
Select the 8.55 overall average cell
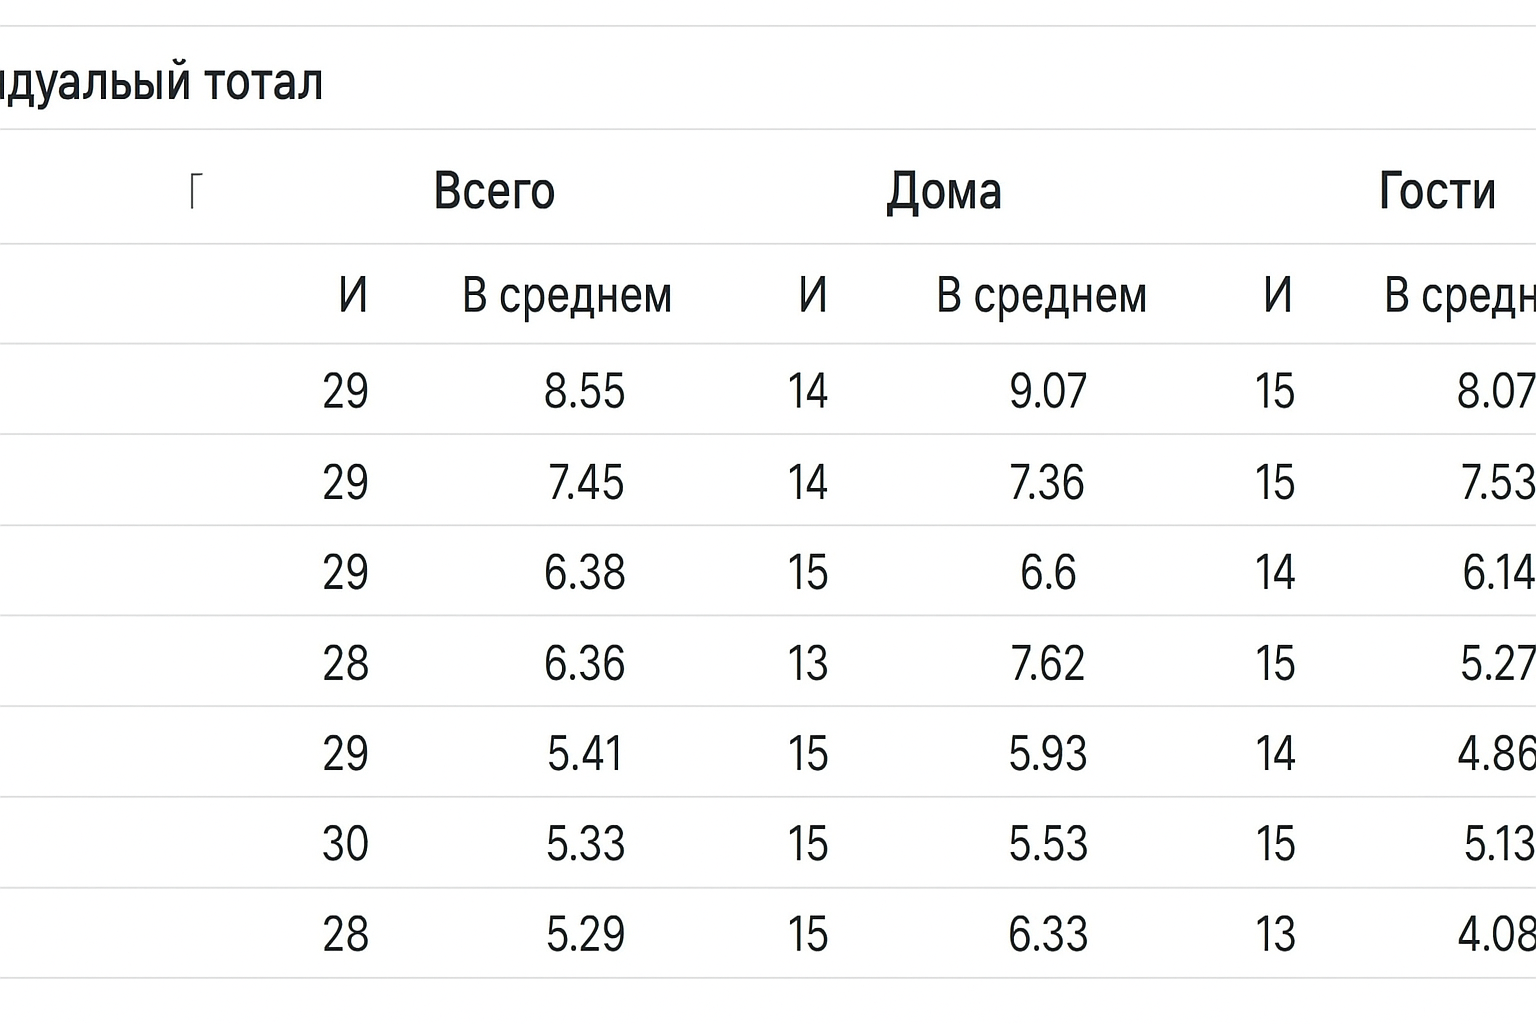[x=585, y=391]
